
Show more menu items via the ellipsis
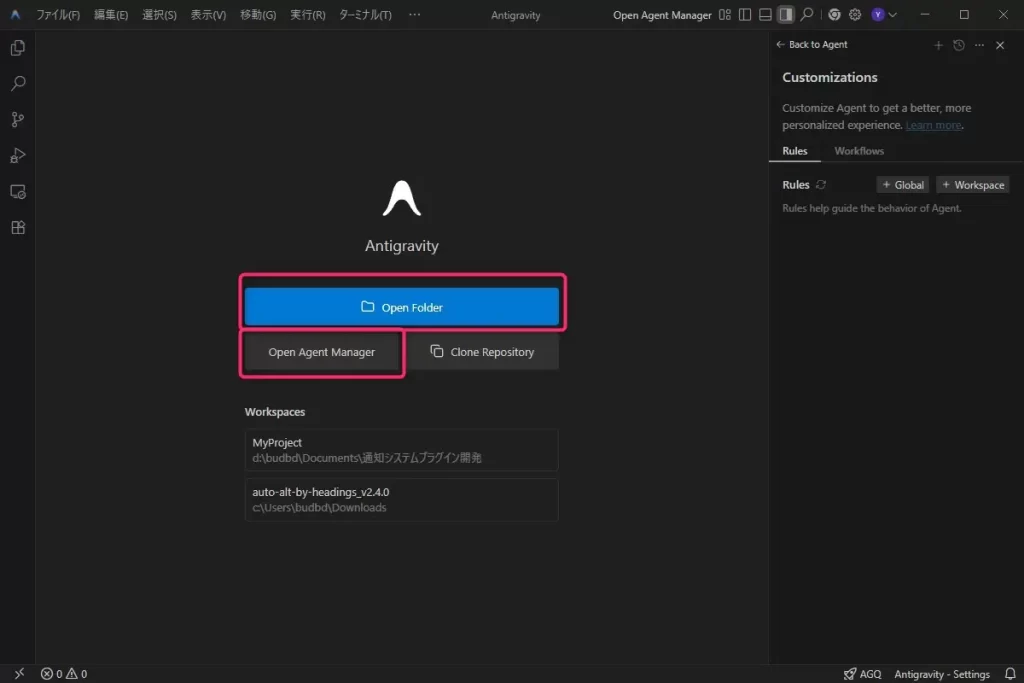click(x=414, y=14)
